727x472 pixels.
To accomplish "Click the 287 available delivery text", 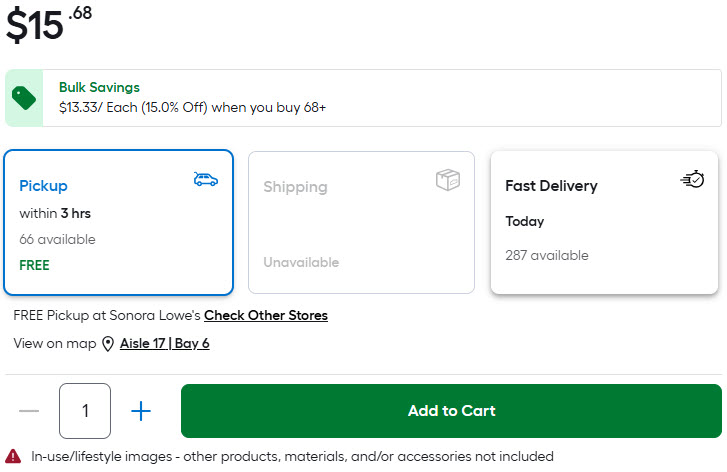I will [x=547, y=255].
